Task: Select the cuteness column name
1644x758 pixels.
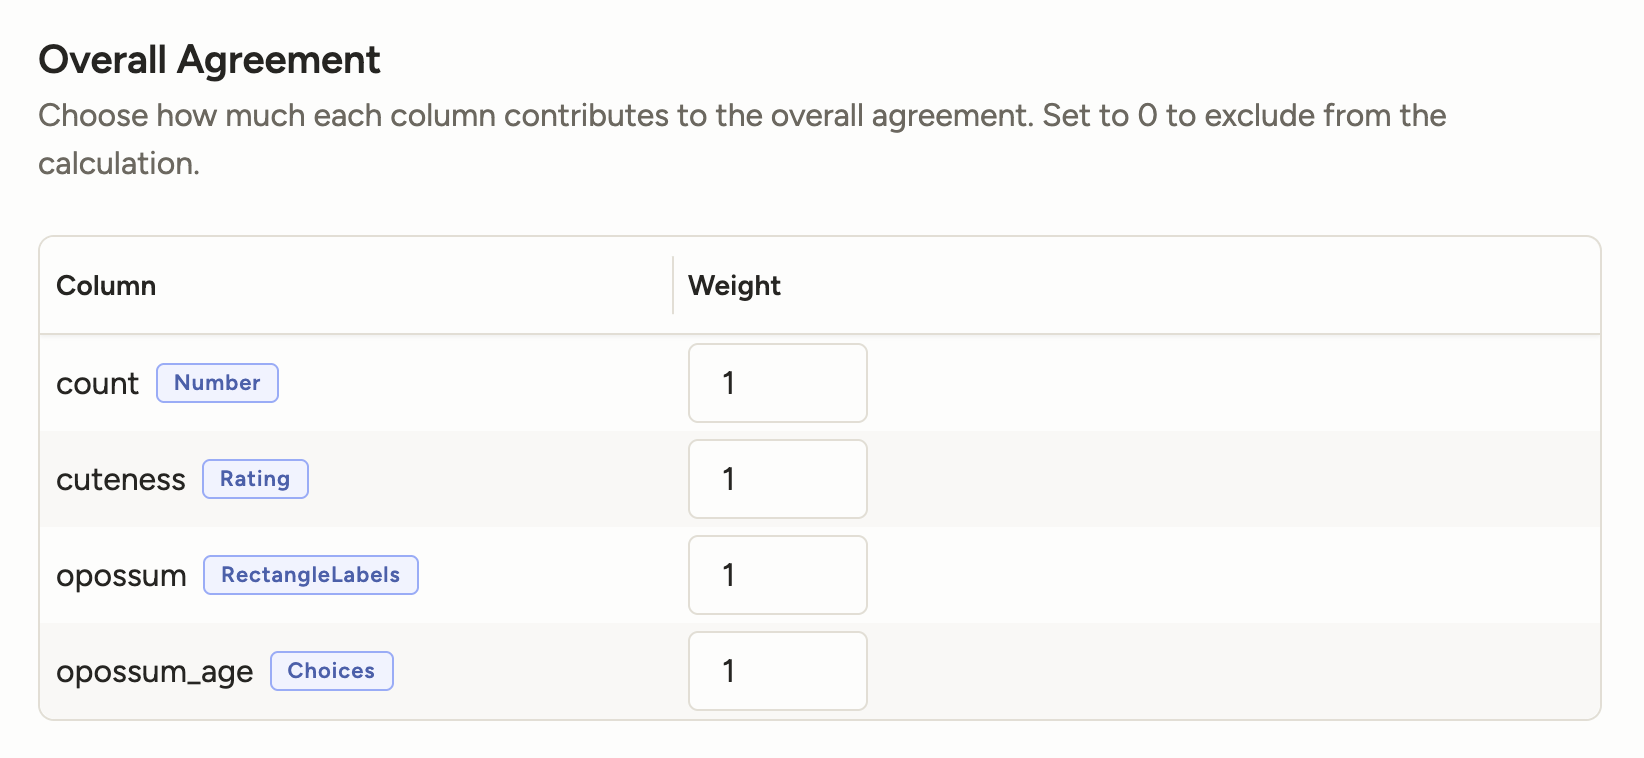Action: click(x=121, y=480)
